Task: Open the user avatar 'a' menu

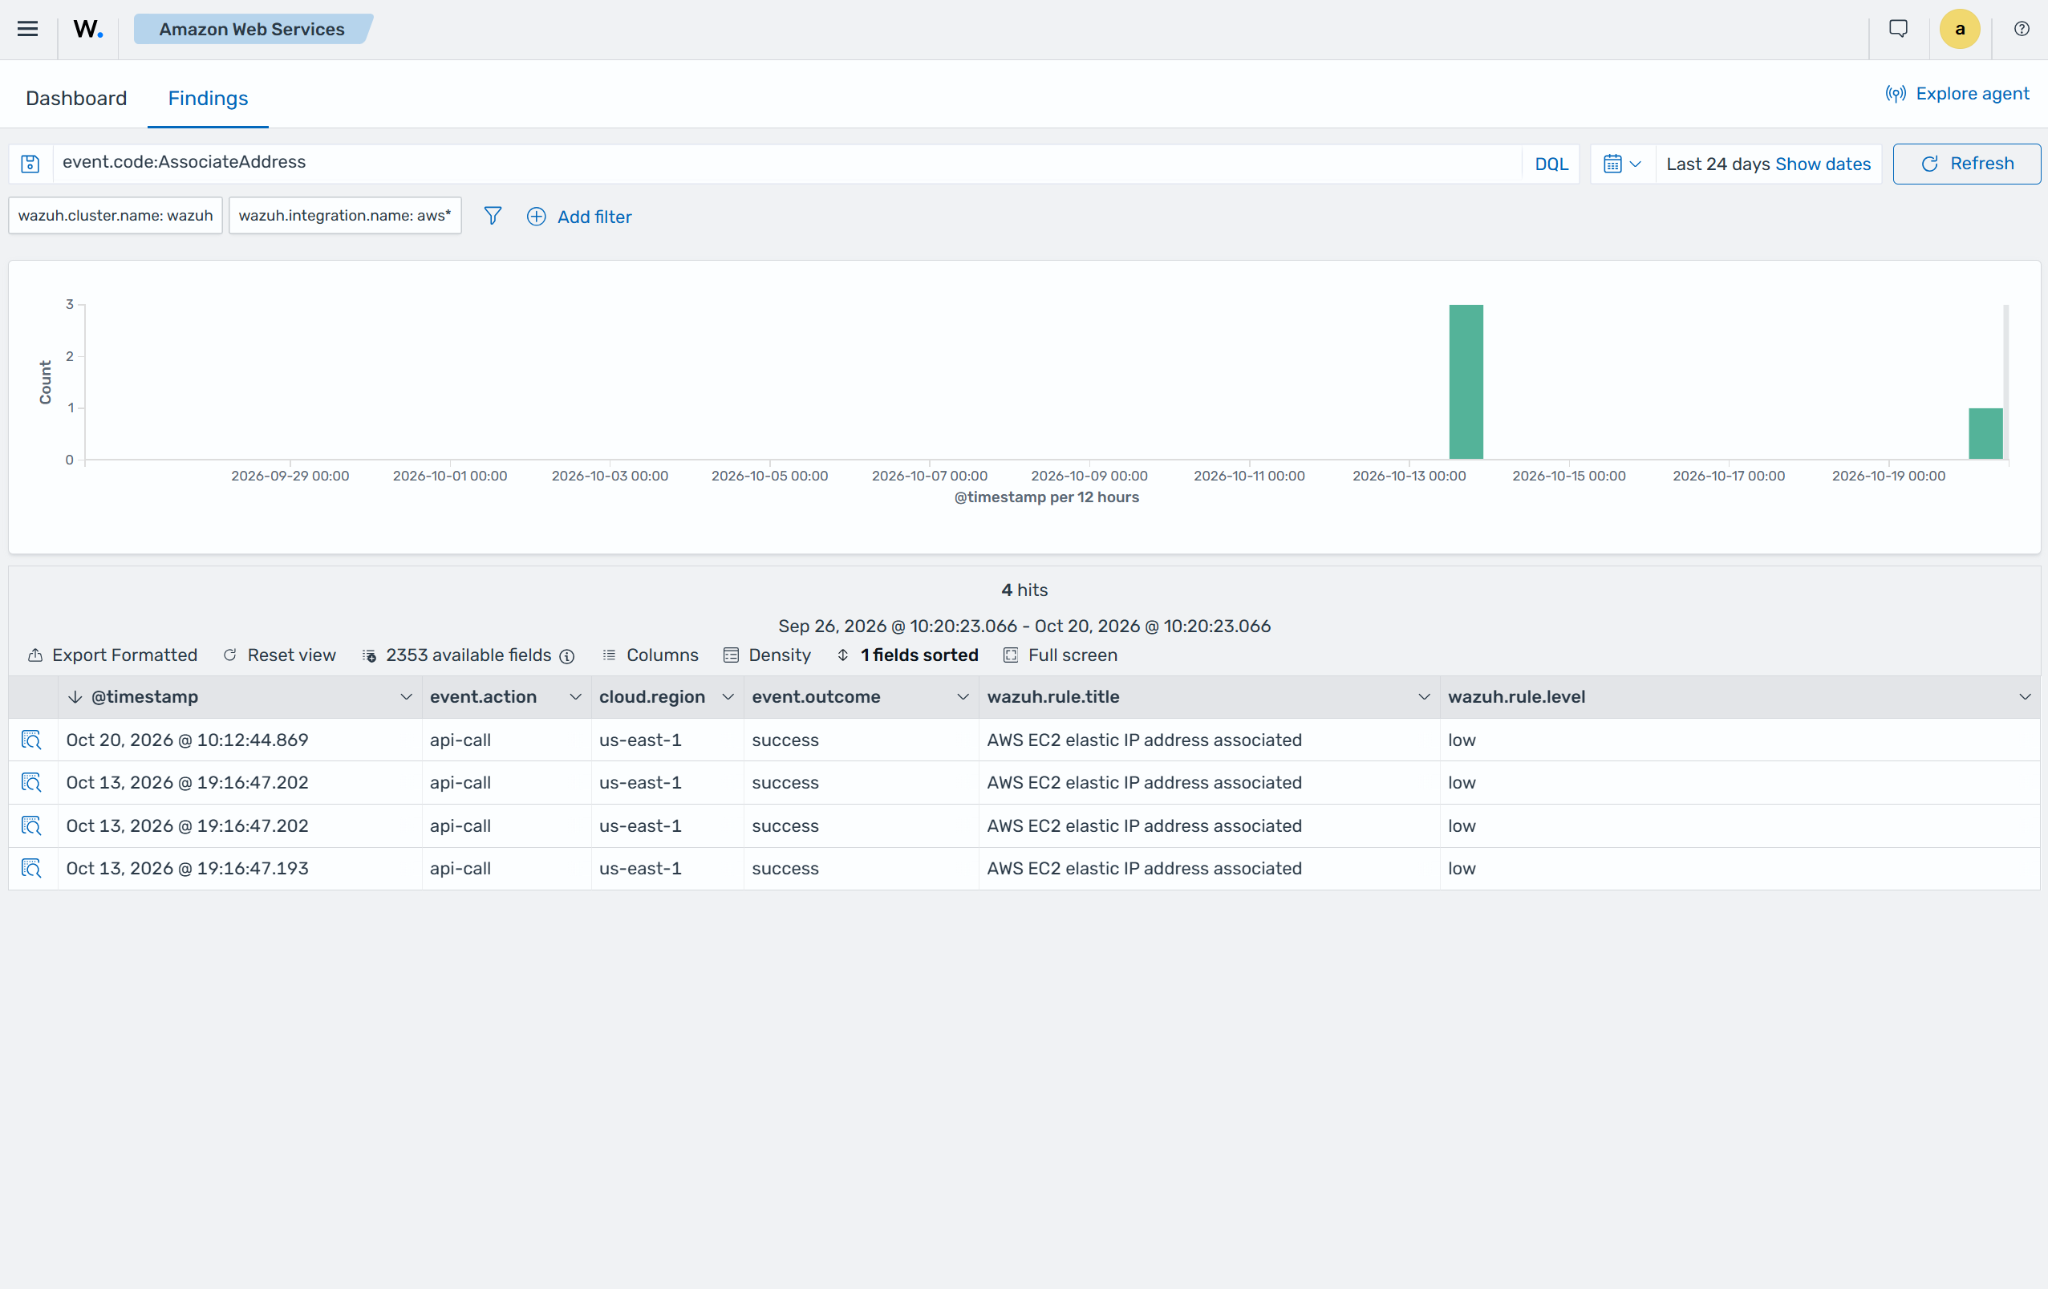Action: point(1959,29)
